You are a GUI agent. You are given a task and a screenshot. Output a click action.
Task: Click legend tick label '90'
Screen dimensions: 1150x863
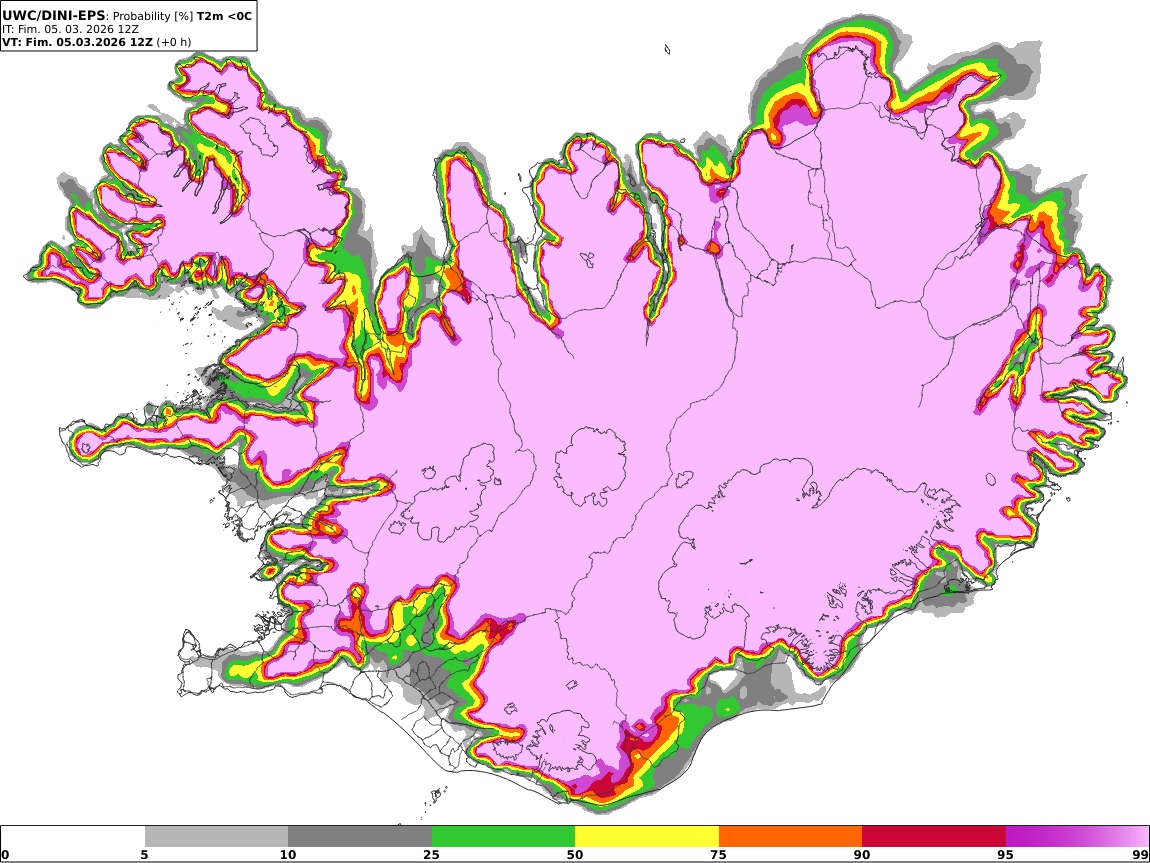pos(862,855)
